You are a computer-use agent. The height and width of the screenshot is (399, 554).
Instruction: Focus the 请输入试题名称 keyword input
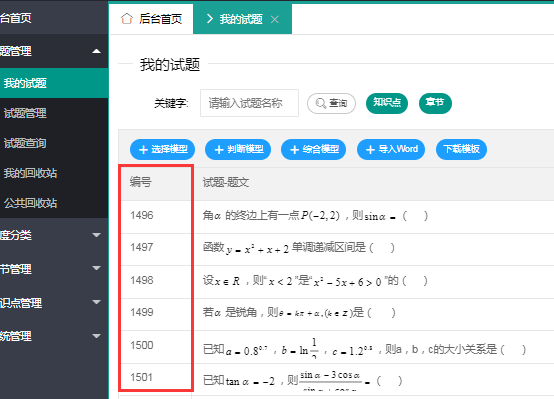pos(249,103)
